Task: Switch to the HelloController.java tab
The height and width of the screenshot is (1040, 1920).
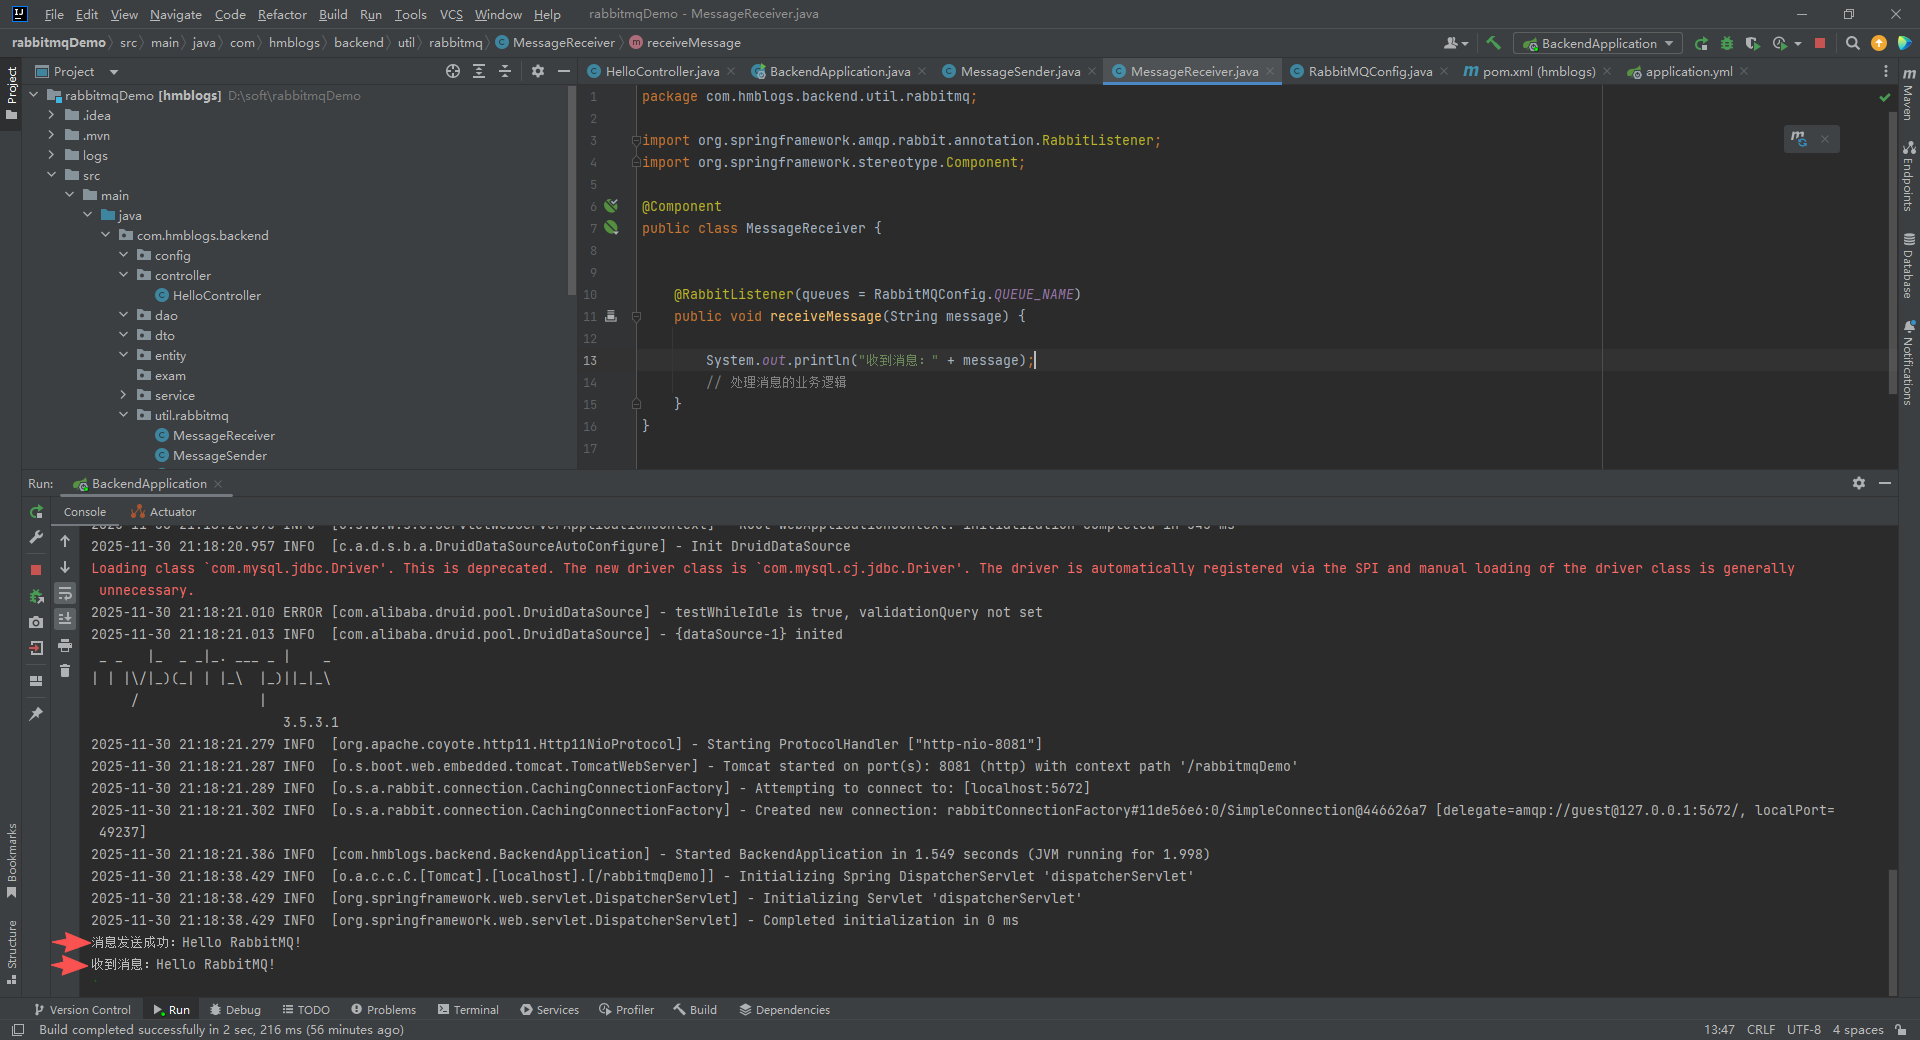Action: 662,71
